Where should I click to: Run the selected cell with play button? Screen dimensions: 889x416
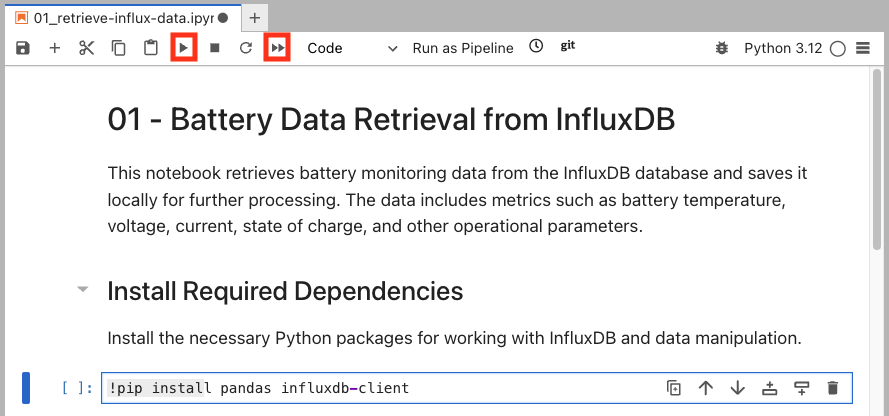(x=182, y=48)
